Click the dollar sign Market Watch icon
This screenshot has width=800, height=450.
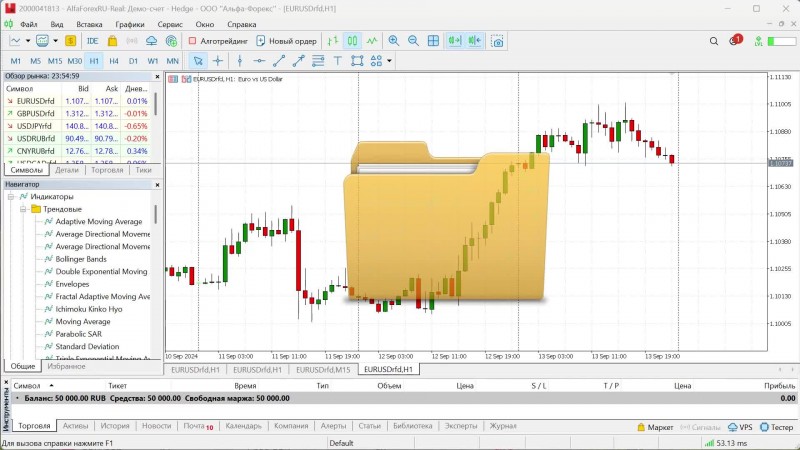pyautogui.click(x=70, y=41)
